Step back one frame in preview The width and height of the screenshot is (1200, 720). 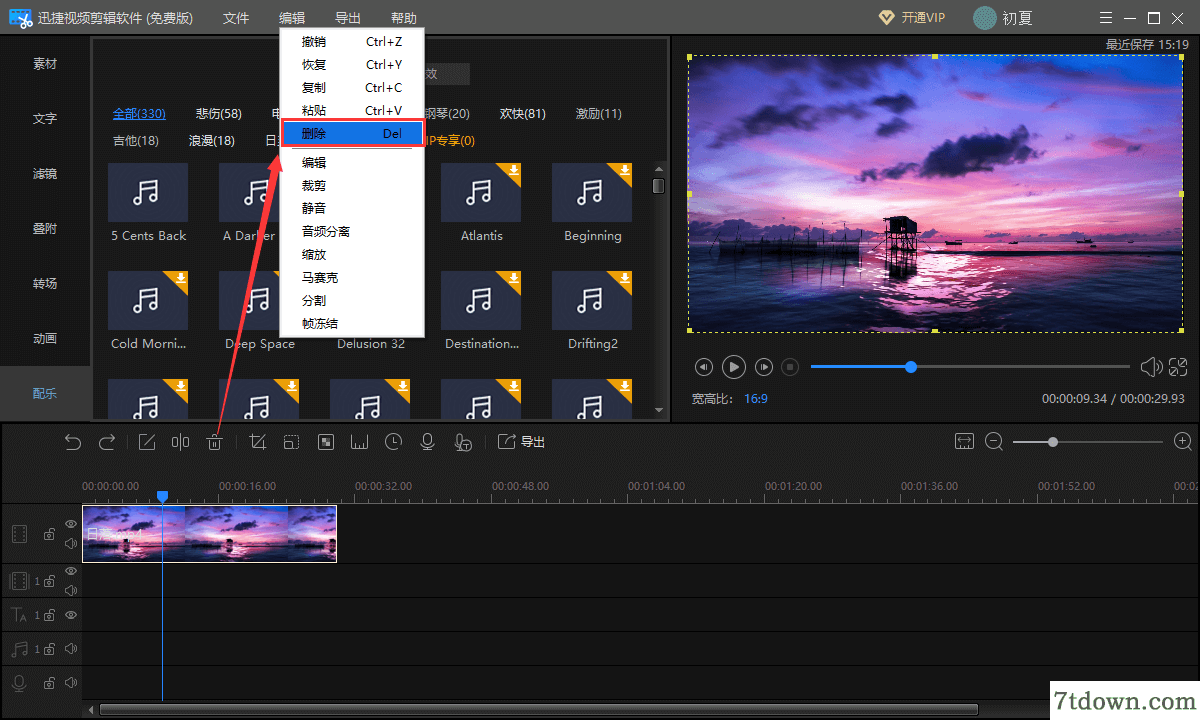click(704, 367)
